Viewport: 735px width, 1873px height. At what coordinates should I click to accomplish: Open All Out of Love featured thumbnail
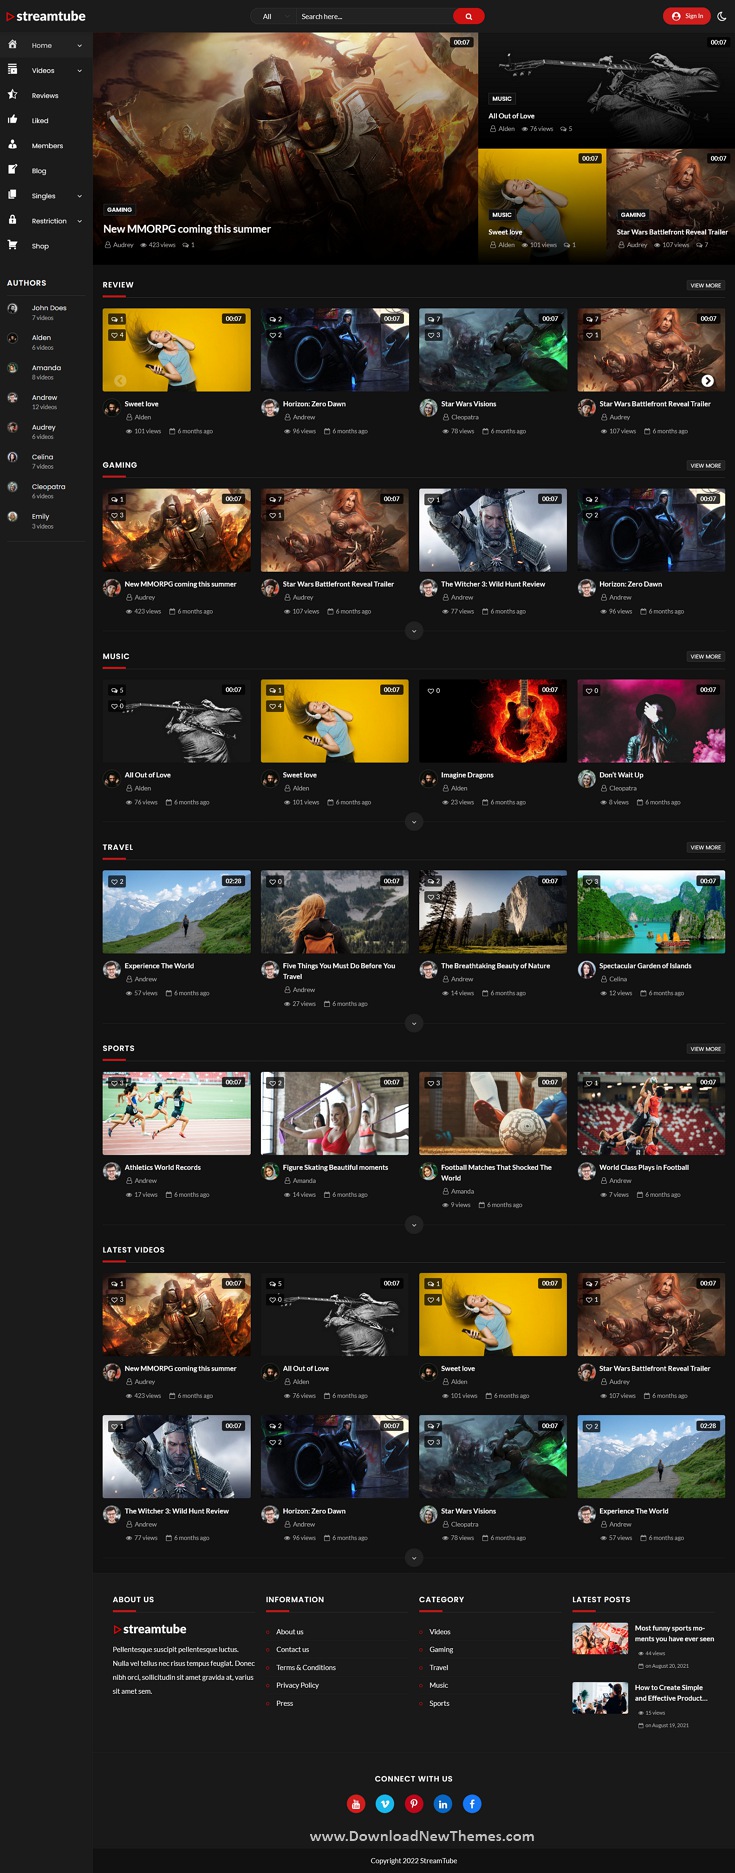pos(606,91)
